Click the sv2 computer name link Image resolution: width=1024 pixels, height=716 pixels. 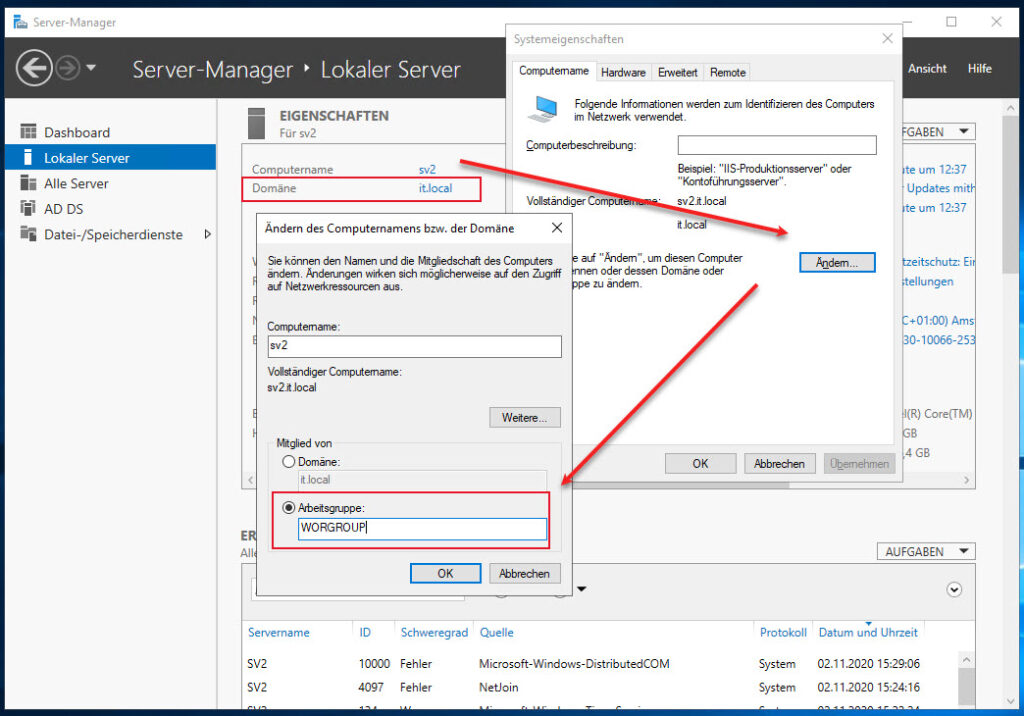point(427,169)
